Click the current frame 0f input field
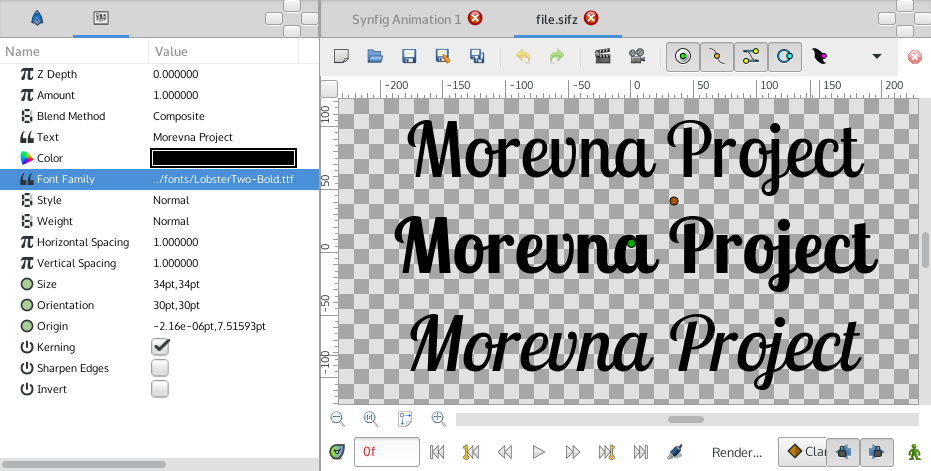 coord(387,452)
